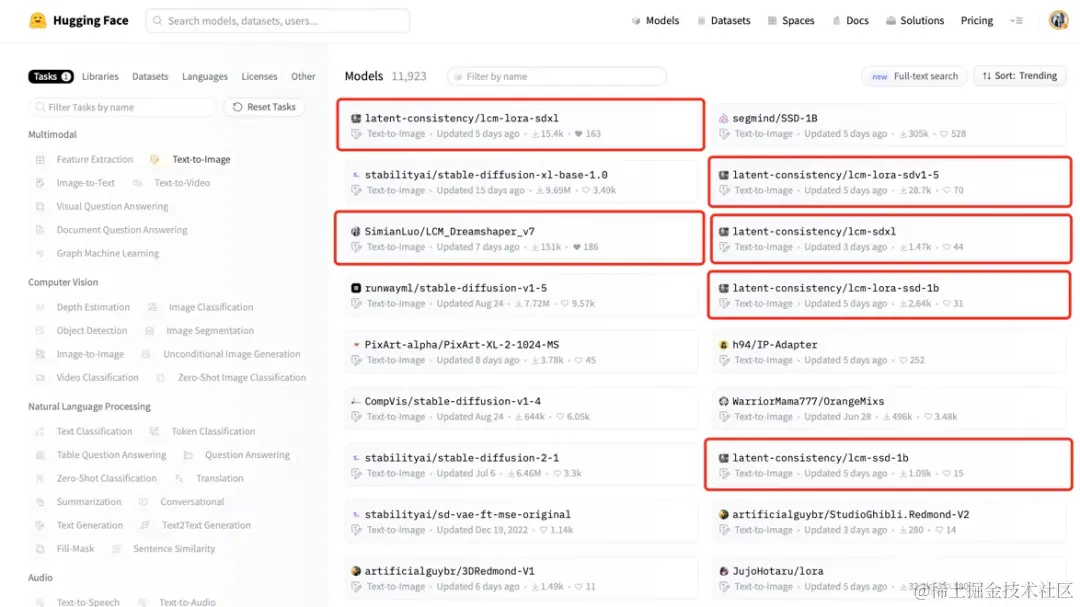
Task: Switch to the Datasets filter tab
Action: 150,76
